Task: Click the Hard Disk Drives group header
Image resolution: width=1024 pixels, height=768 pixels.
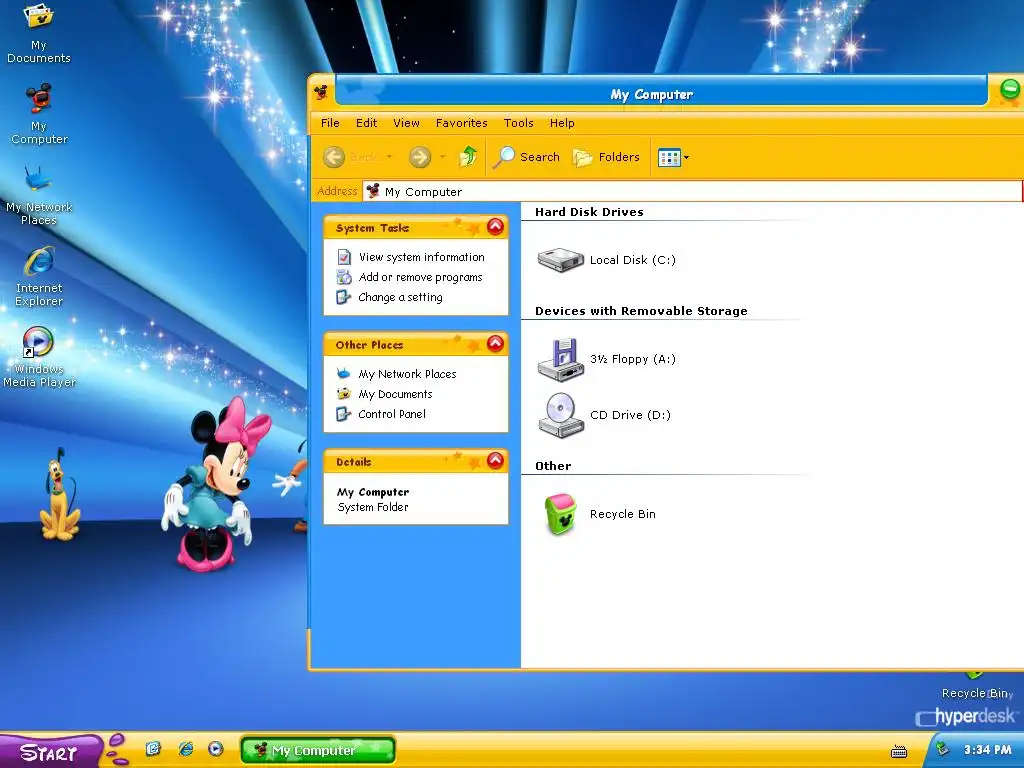Action: [x=589, y=212]
